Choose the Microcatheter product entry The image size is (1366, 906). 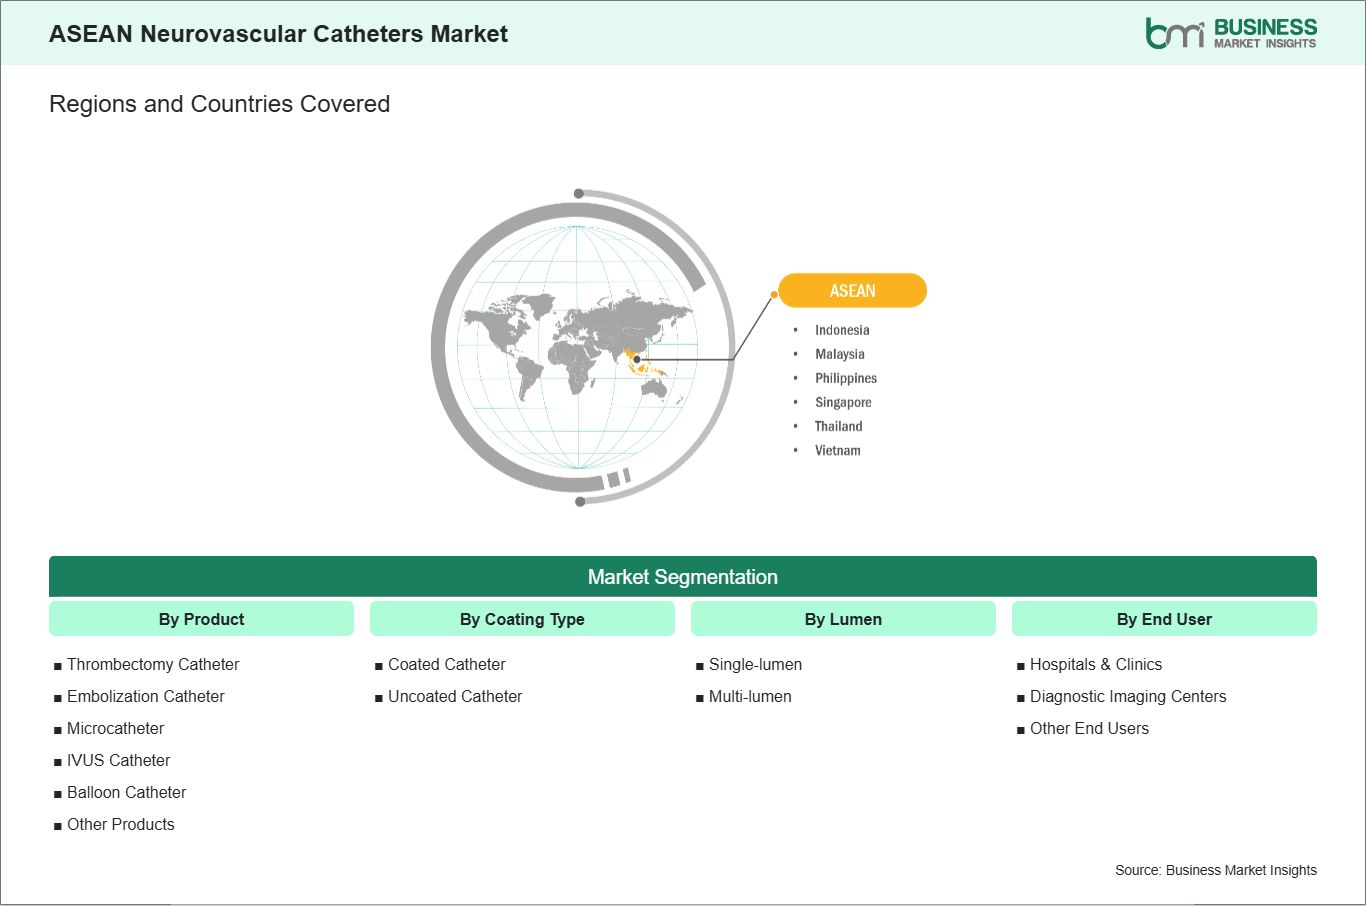pos(115,728)
